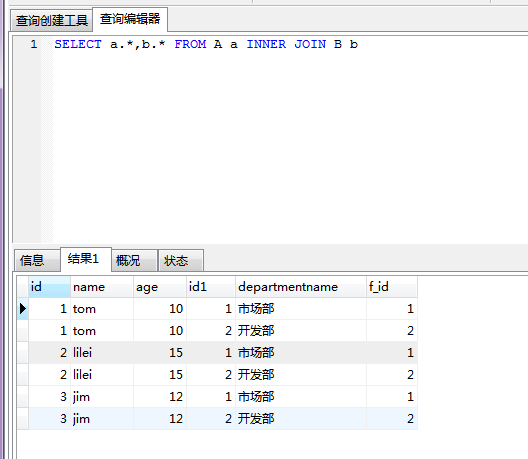This screenshot has height=459, width=528.
Task: Click the id column header
Action: click(50, 287)
